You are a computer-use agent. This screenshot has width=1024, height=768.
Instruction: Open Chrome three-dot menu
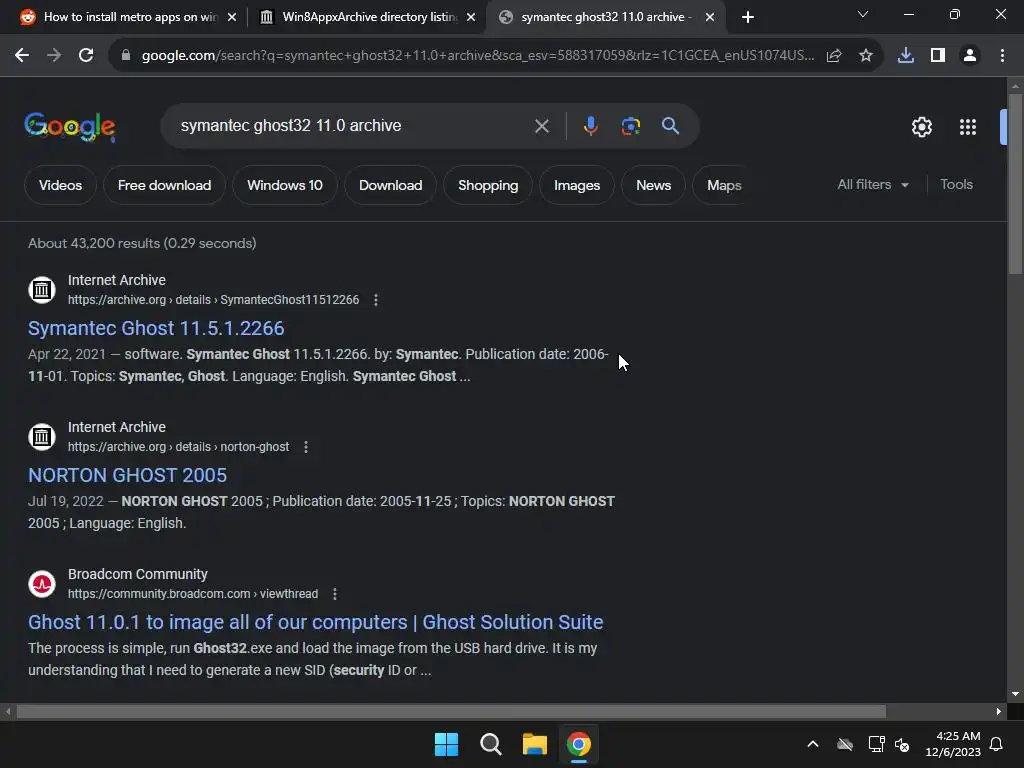coord(1002,56)
